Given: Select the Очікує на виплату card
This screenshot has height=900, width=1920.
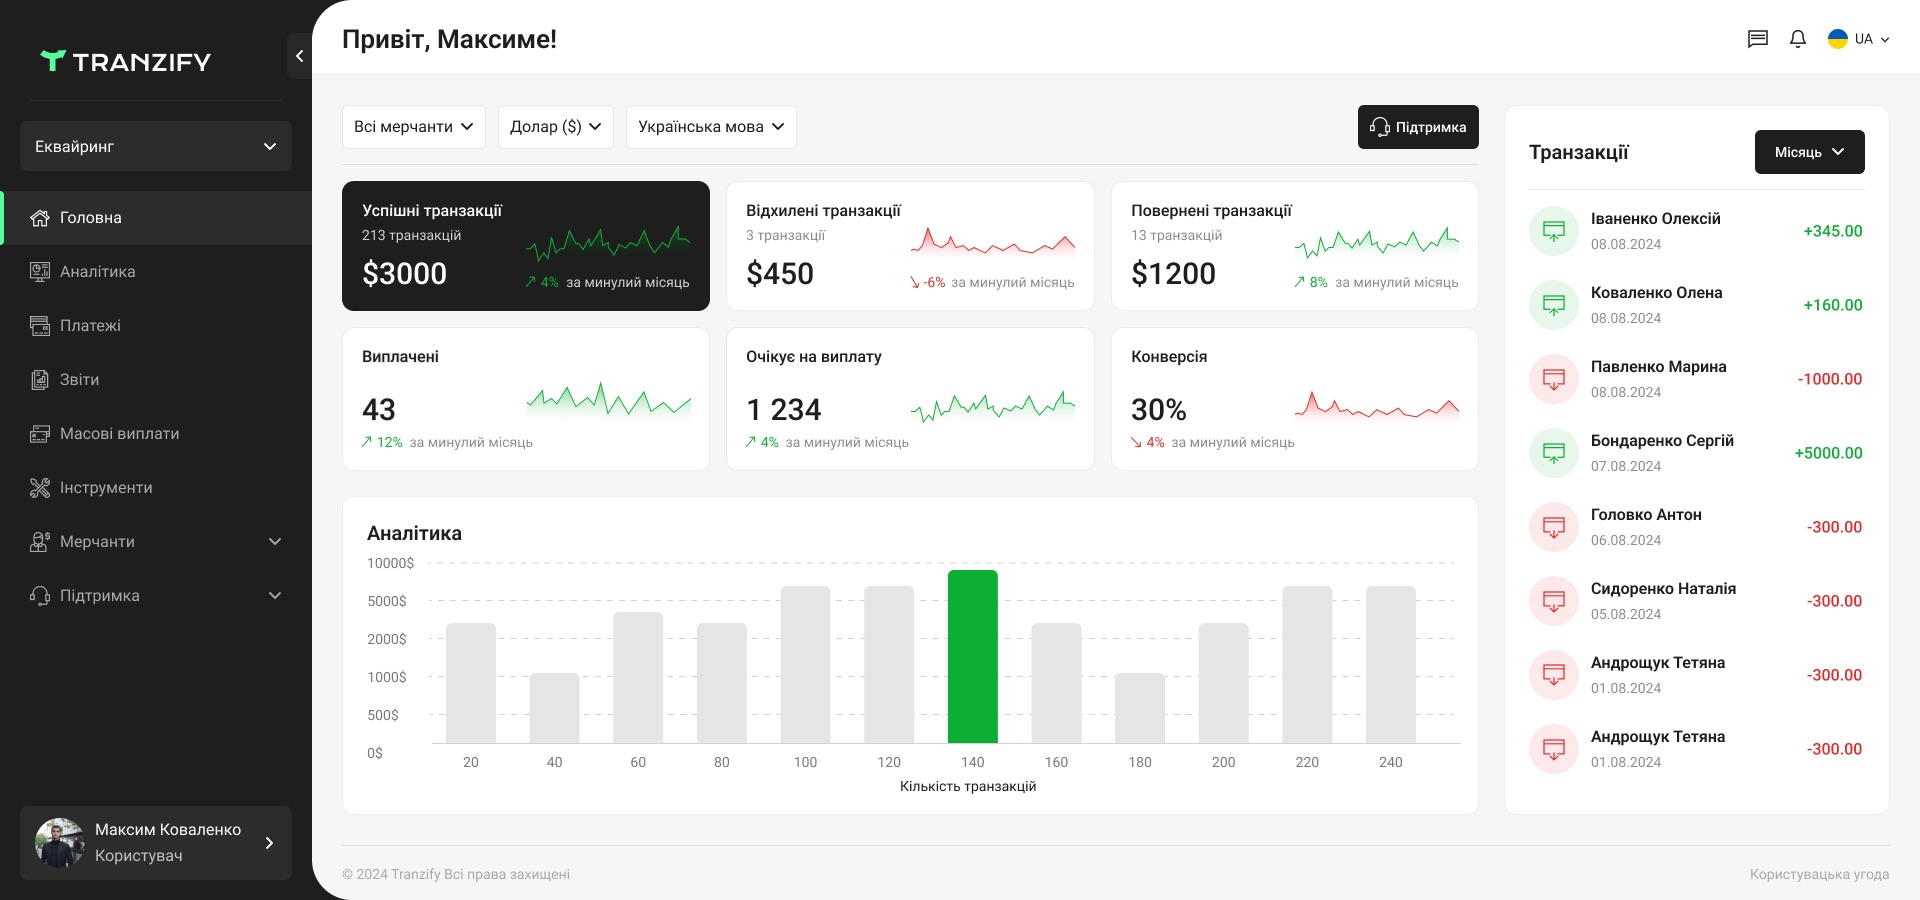Looking at the screenshot, I should (x=910, y=399).
